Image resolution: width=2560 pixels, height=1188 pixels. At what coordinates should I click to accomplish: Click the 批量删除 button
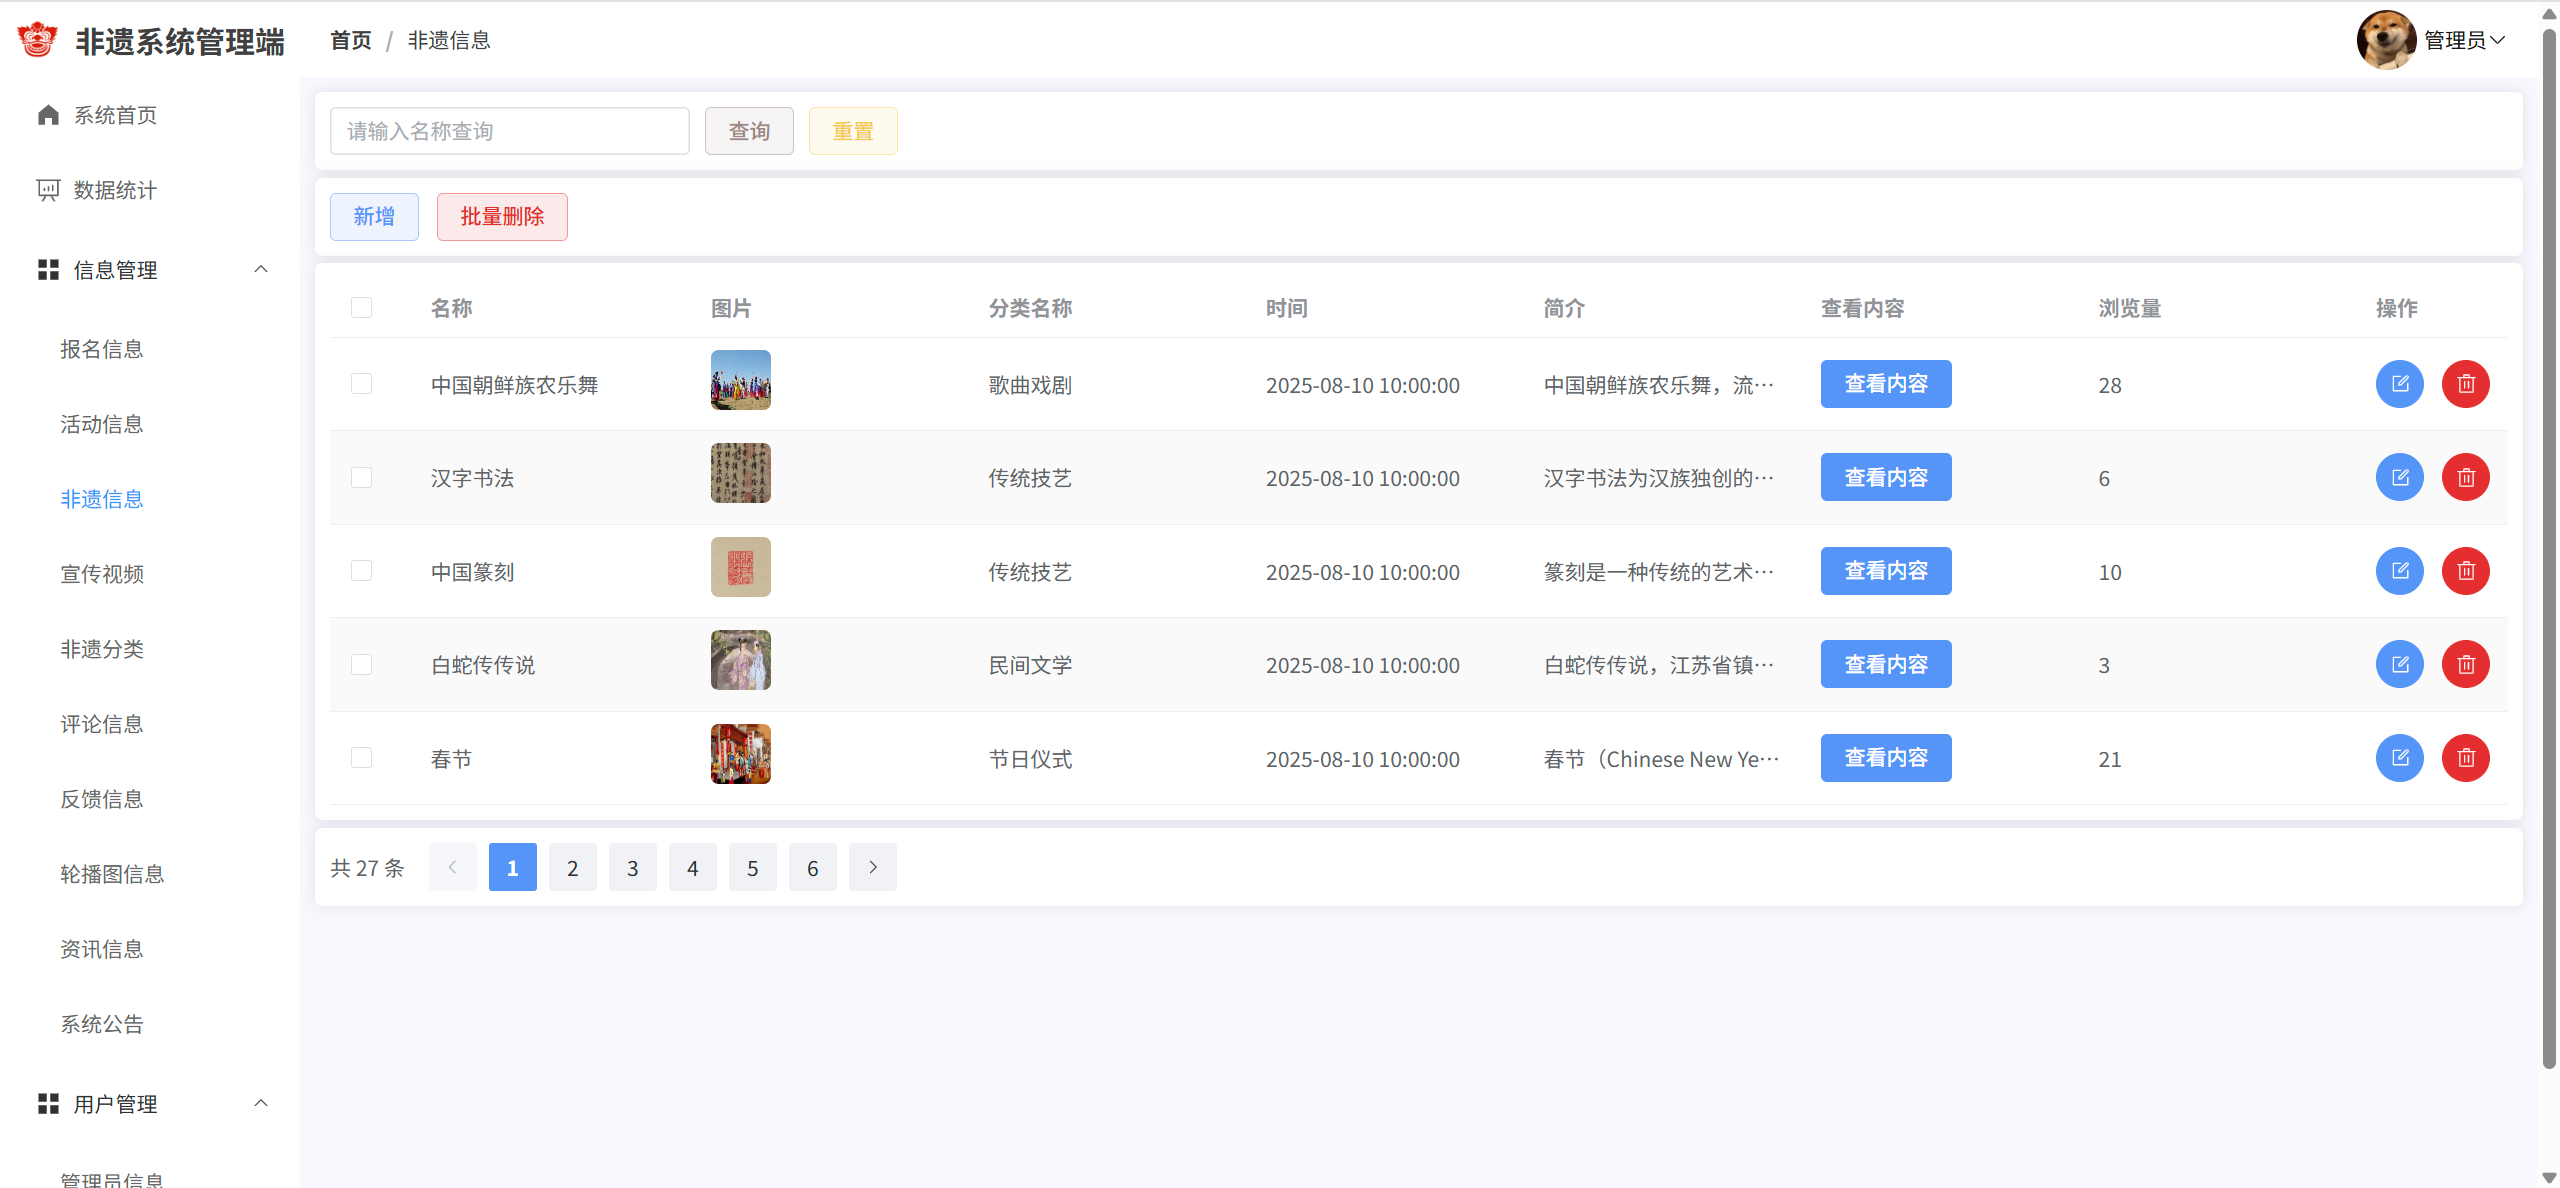click(502, 217)
